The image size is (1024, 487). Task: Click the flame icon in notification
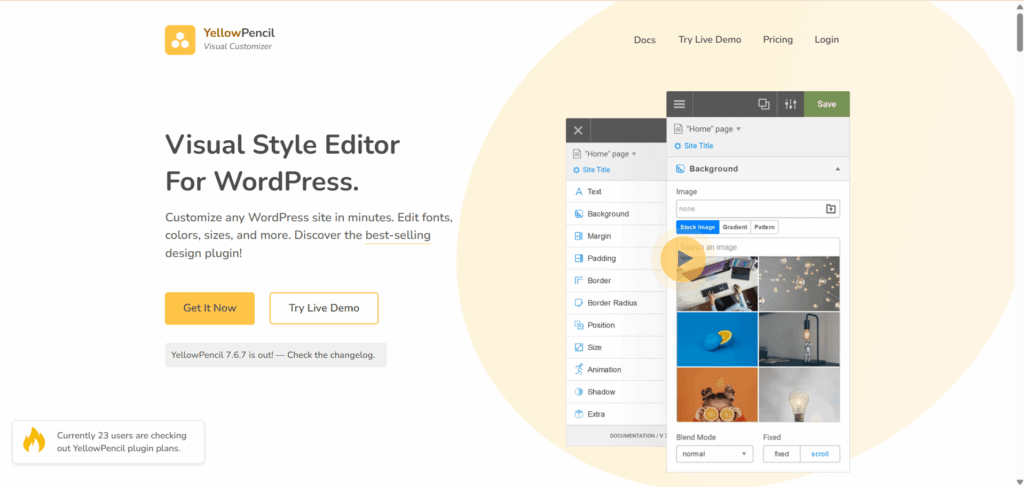(33, 440)
